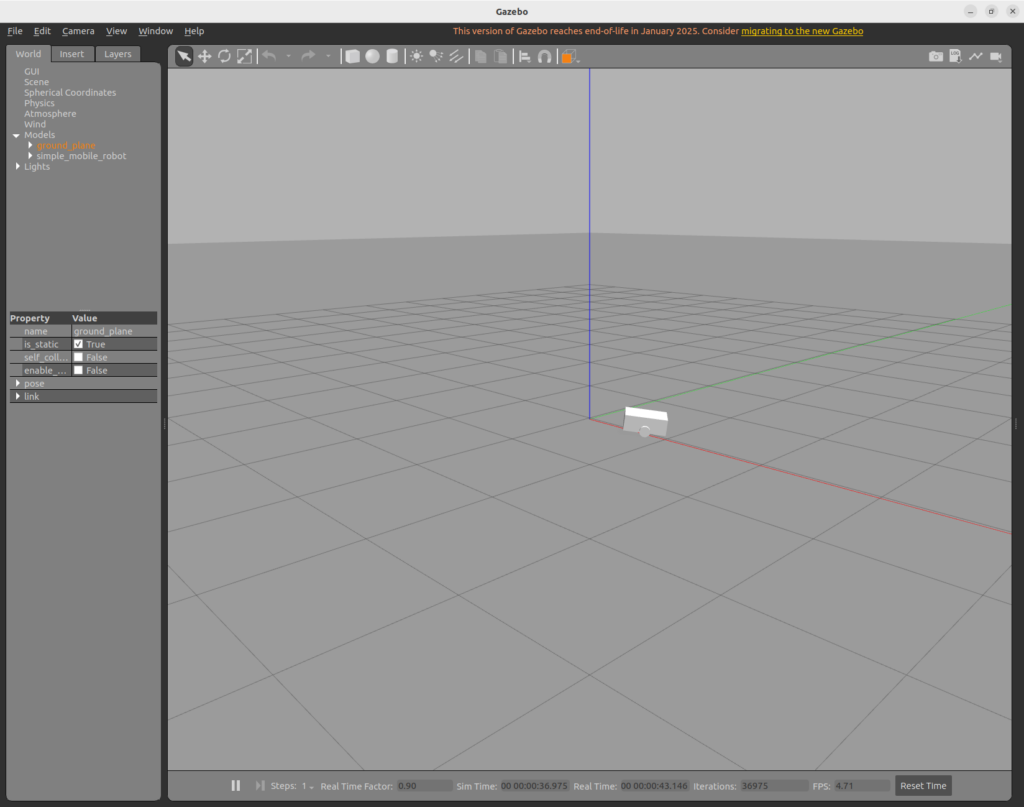Click the Reset Time button
This screenshot has width=1024, height=807.
click(x=923, y=785)
